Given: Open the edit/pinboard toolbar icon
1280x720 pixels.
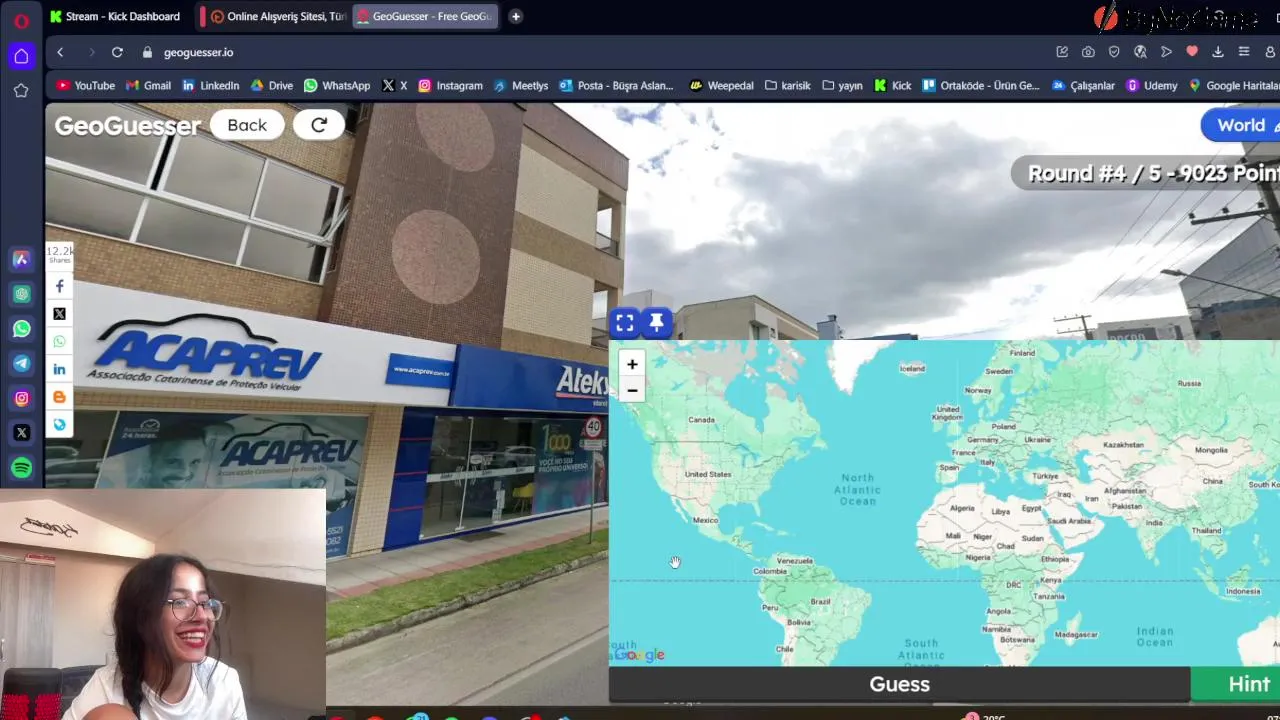Looking at the screenshot, I should click(x=1062, y=52).
